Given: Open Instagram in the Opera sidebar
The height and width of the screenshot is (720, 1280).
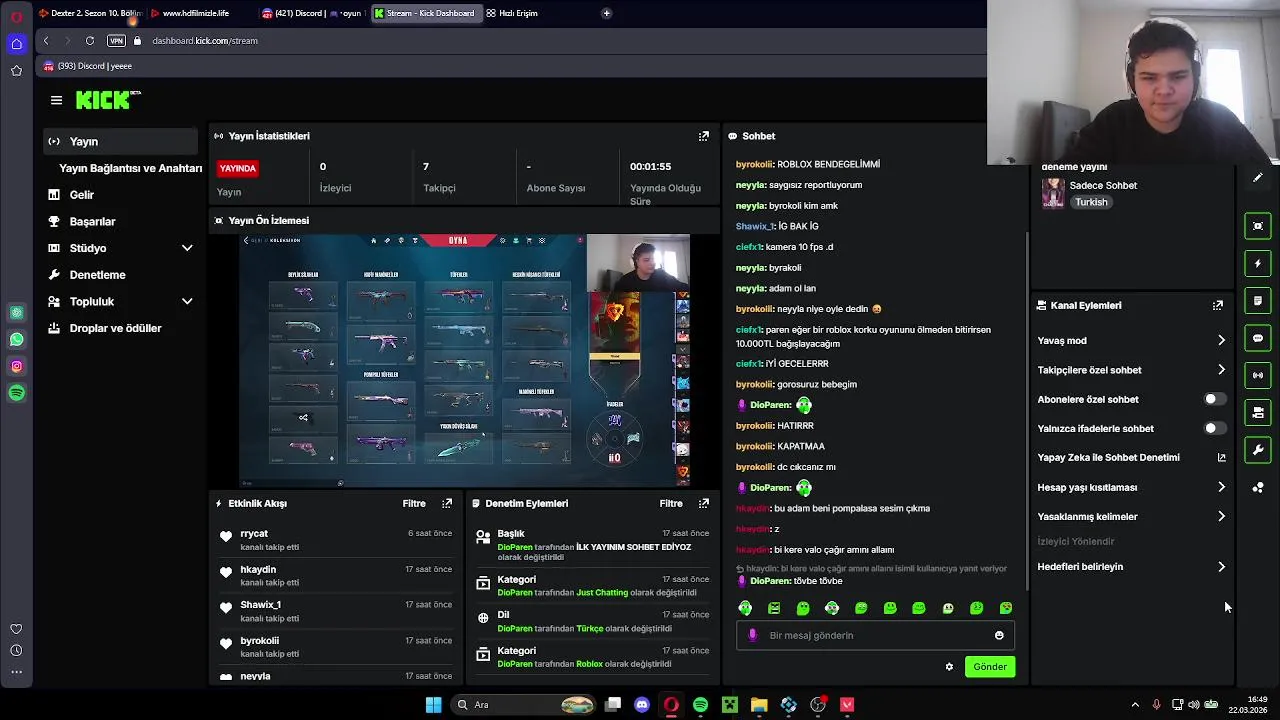Looking at the screenshot, I should coord(16,366).
